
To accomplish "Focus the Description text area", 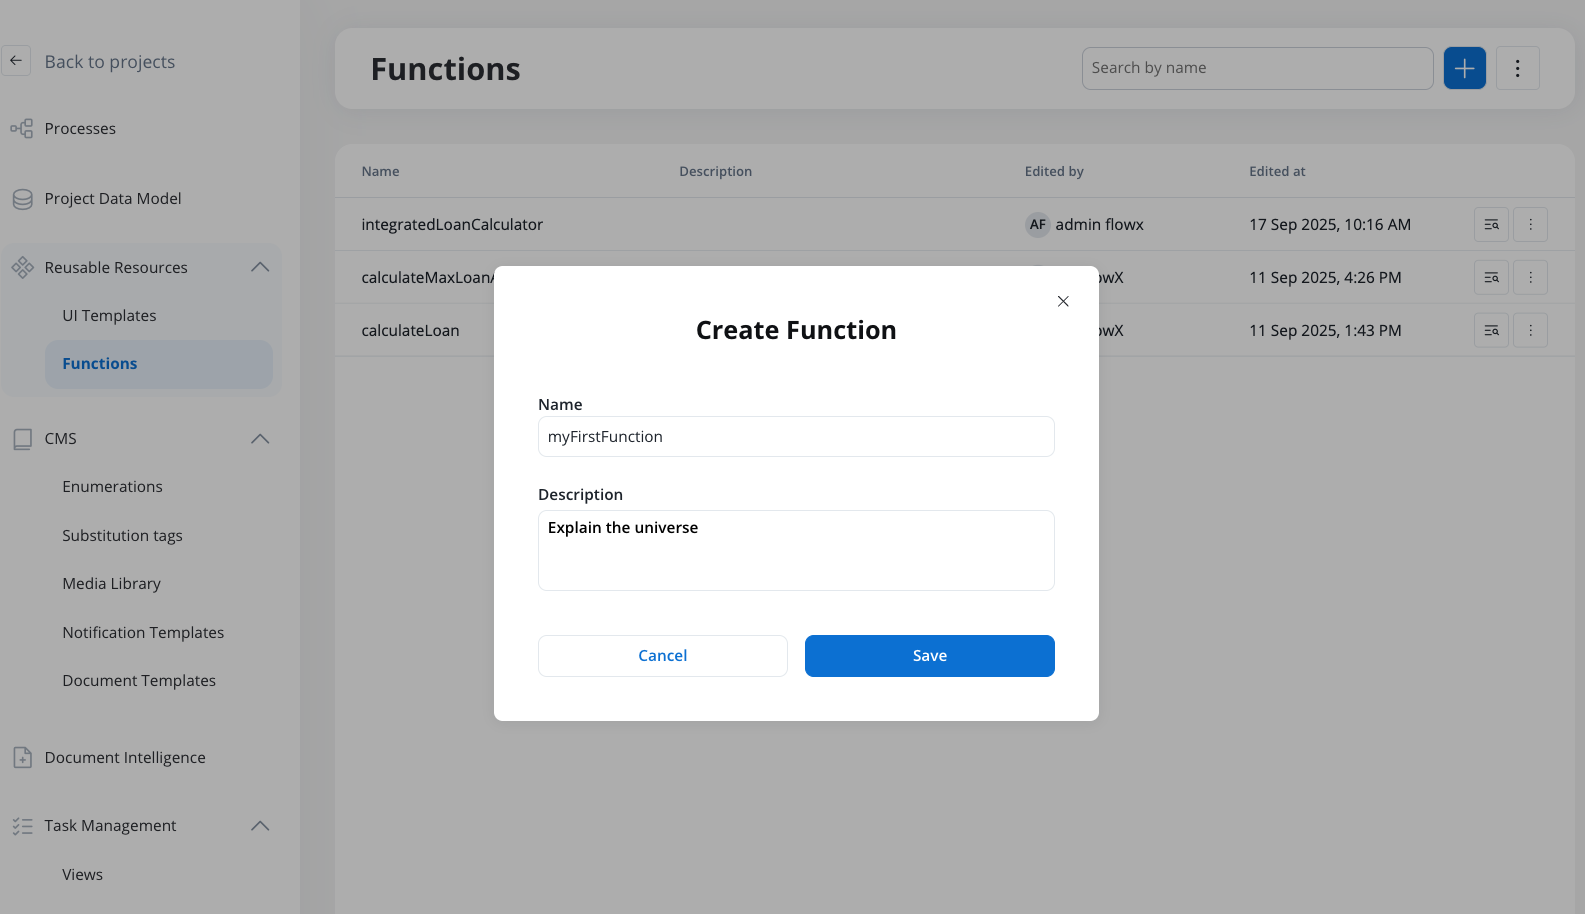I will pyautogui.click(x=796, y=551).
